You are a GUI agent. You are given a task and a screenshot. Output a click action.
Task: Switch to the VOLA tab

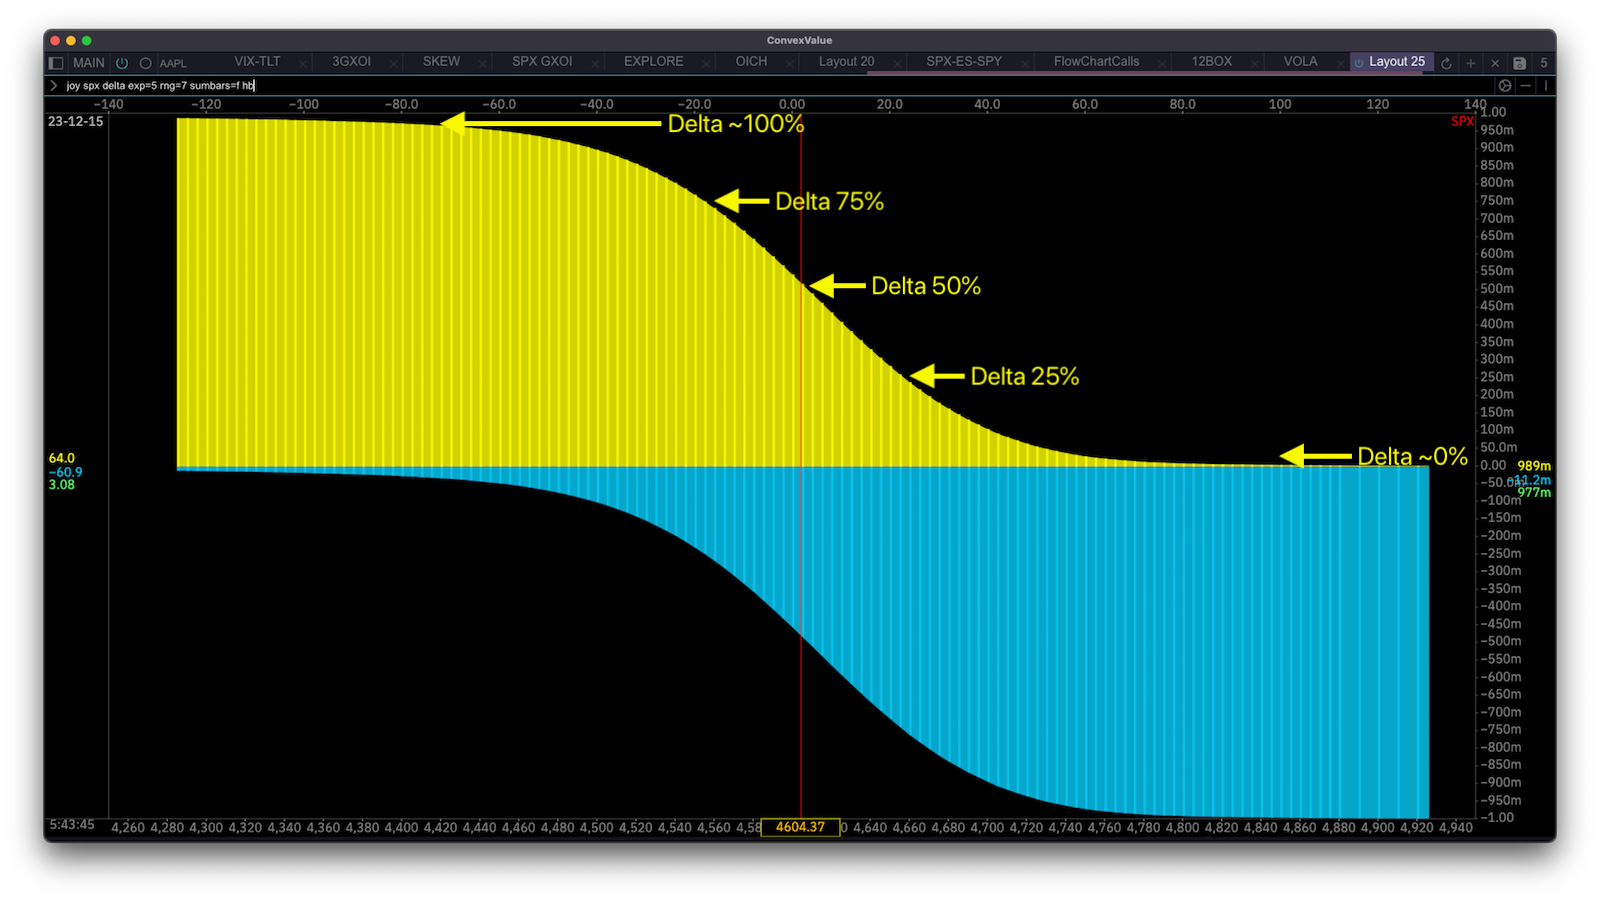pyautogui.click(x=1300, y=61)
